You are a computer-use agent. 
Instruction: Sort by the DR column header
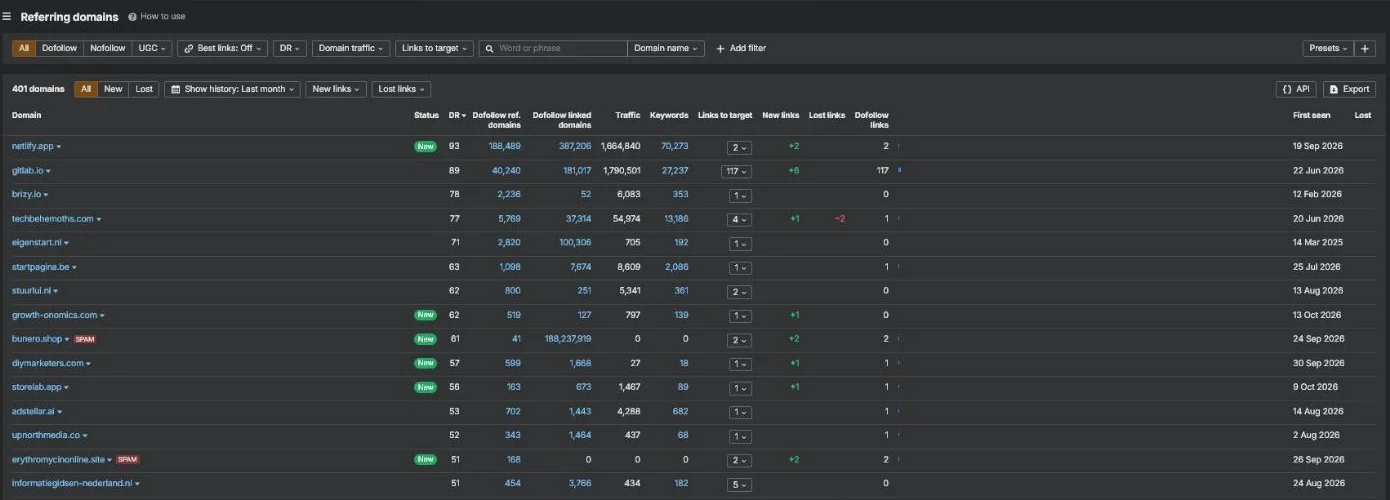[x=456, y=116]
